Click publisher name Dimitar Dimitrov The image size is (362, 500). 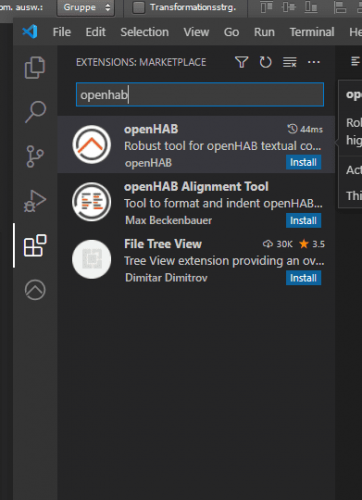click(166, 278)
